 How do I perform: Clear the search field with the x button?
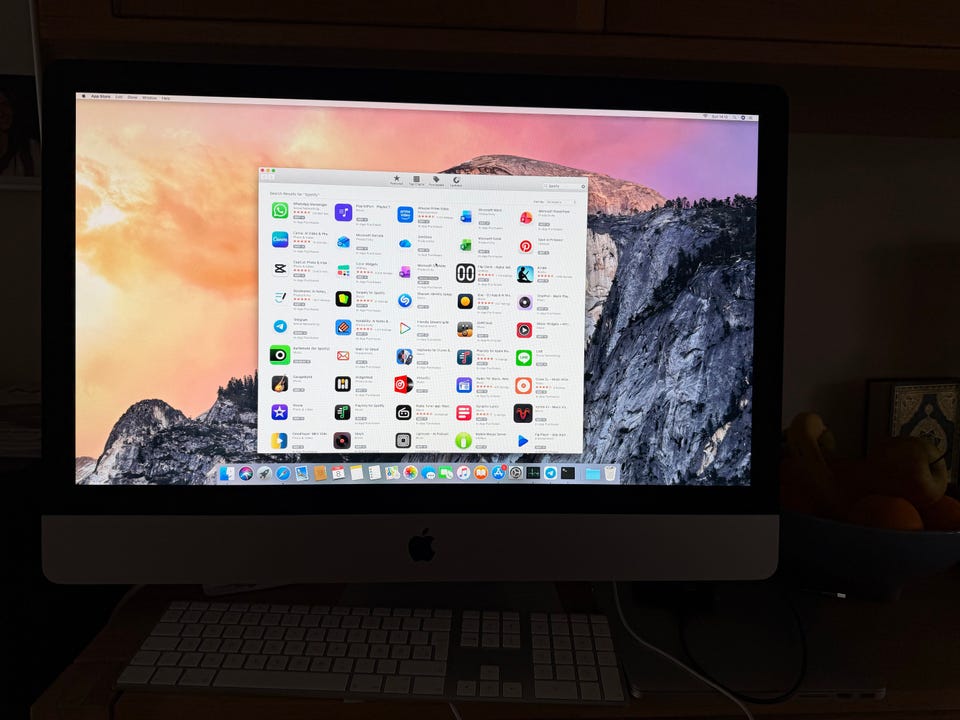click(x=583, y=187)
